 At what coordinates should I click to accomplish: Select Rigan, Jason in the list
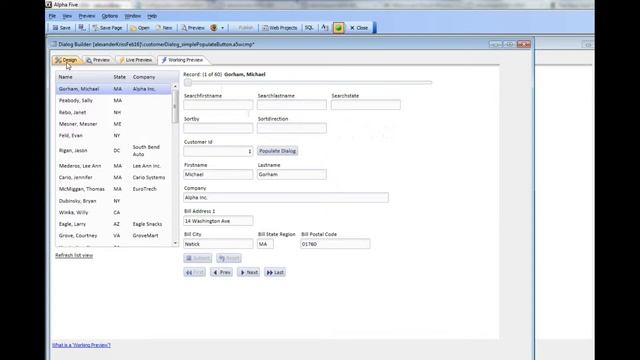pos(114,151)
